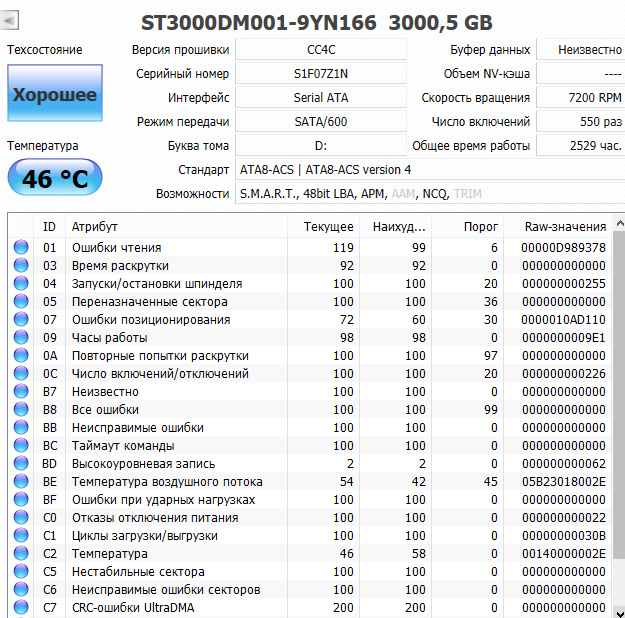Click the Общее время работы label
The width and height of the screenshot is (625, 618).
[471, 146]
